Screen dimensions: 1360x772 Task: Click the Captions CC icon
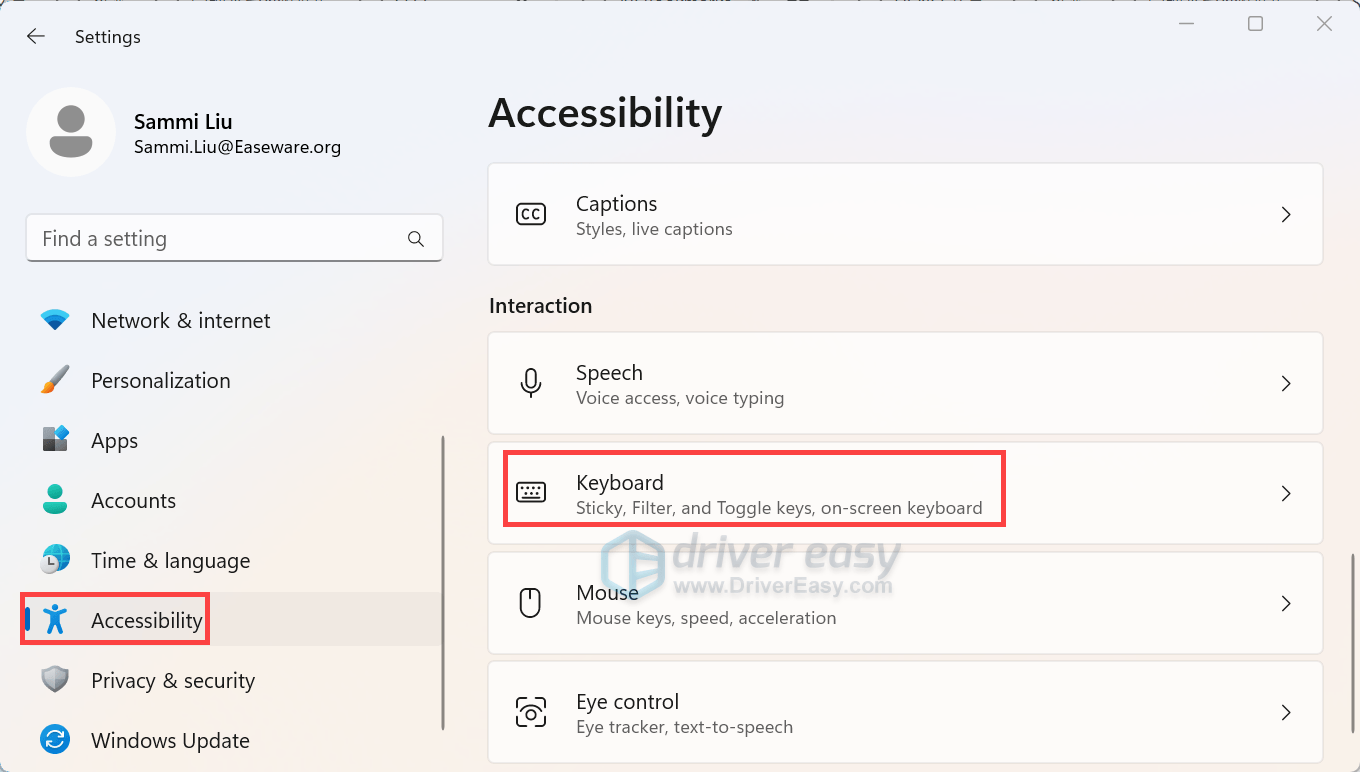click(x=531, y=214)
